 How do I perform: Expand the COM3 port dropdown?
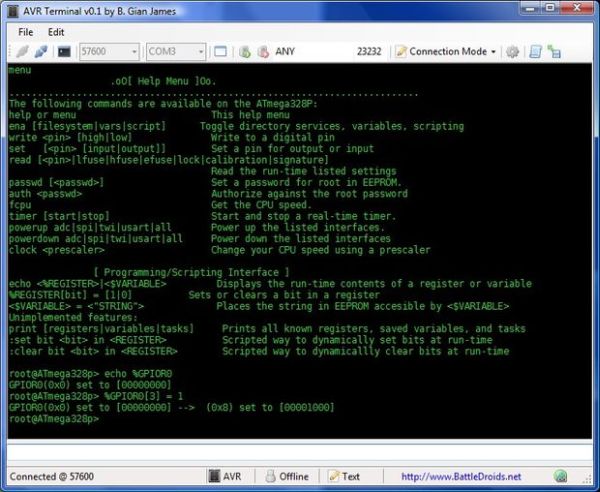176,52
